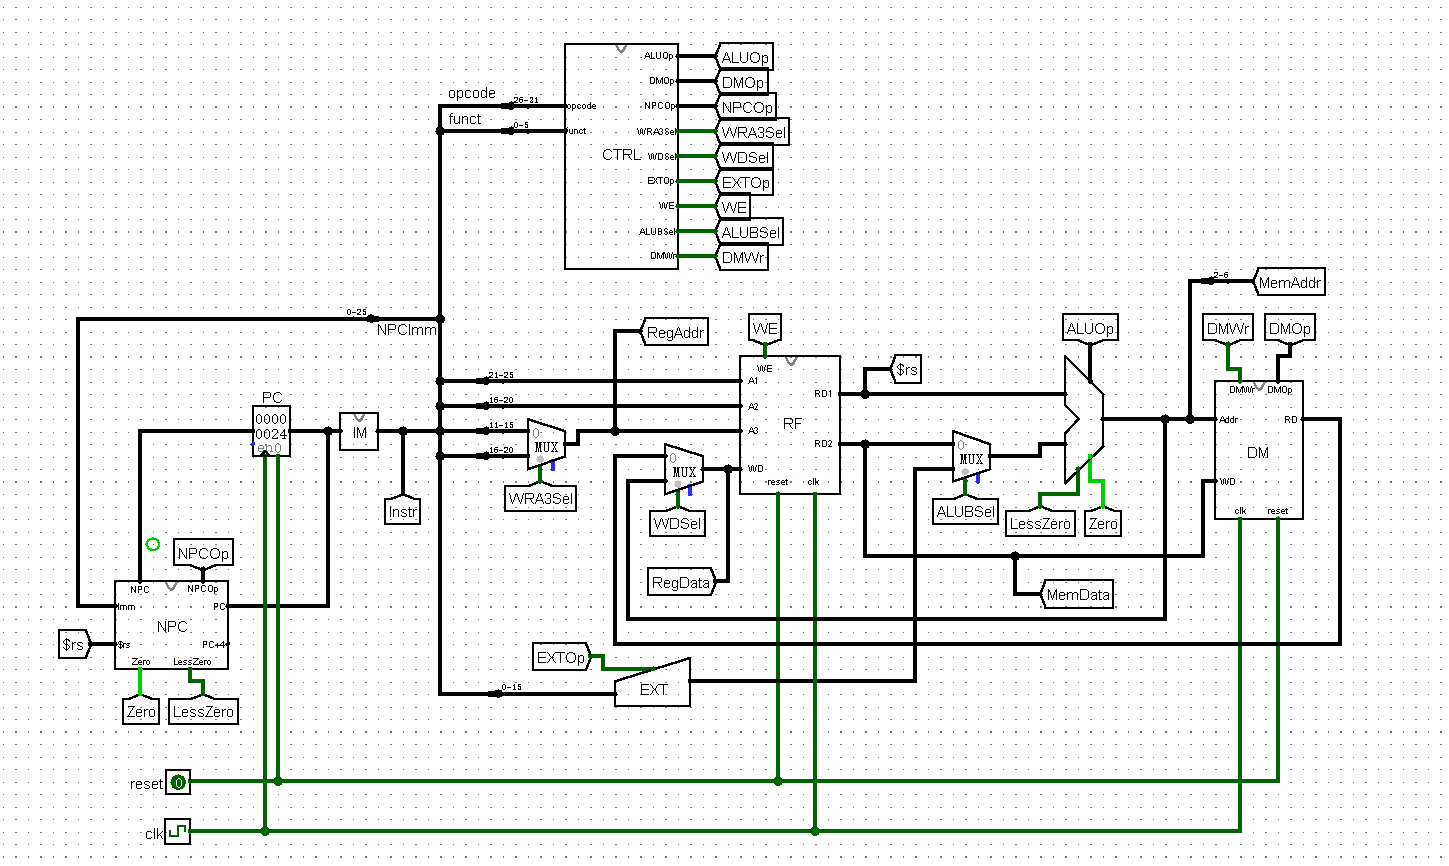This screenshot has height=866, width=1449.
Task: Click EXTOp tunnel left of EXT
Action: click(x=563, y=657)
